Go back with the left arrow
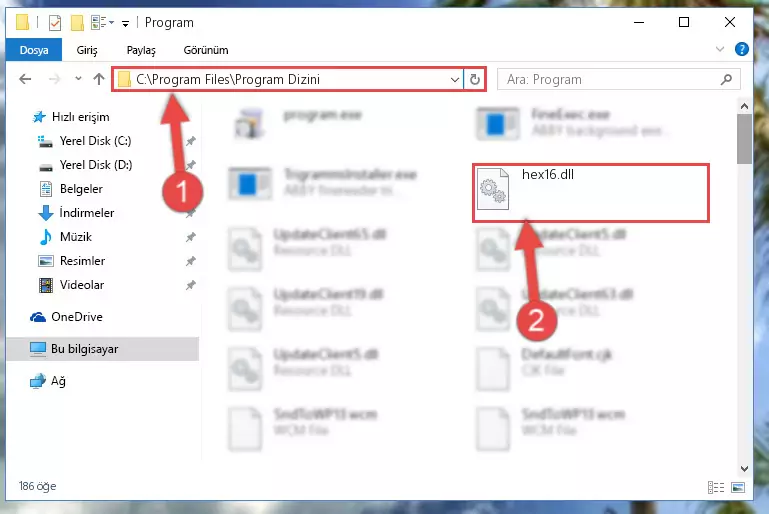Image resolution: width=769 pixels, height=514 pixels. coord(25,79)
